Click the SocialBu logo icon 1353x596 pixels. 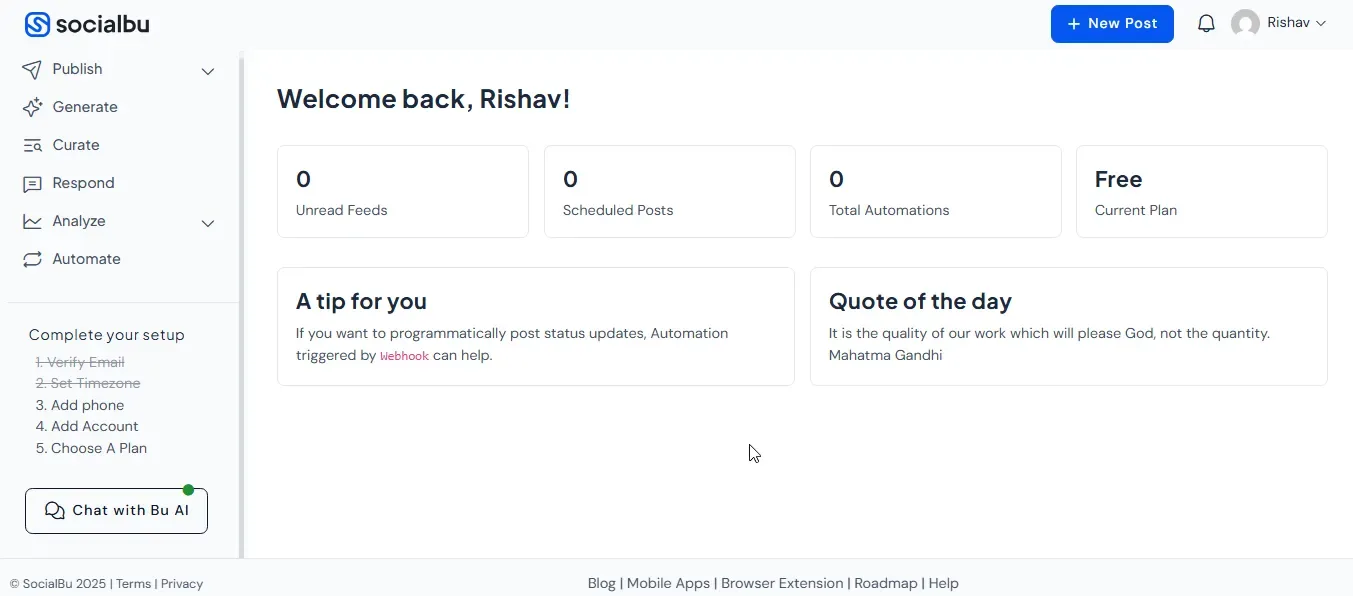pos(37,24)
